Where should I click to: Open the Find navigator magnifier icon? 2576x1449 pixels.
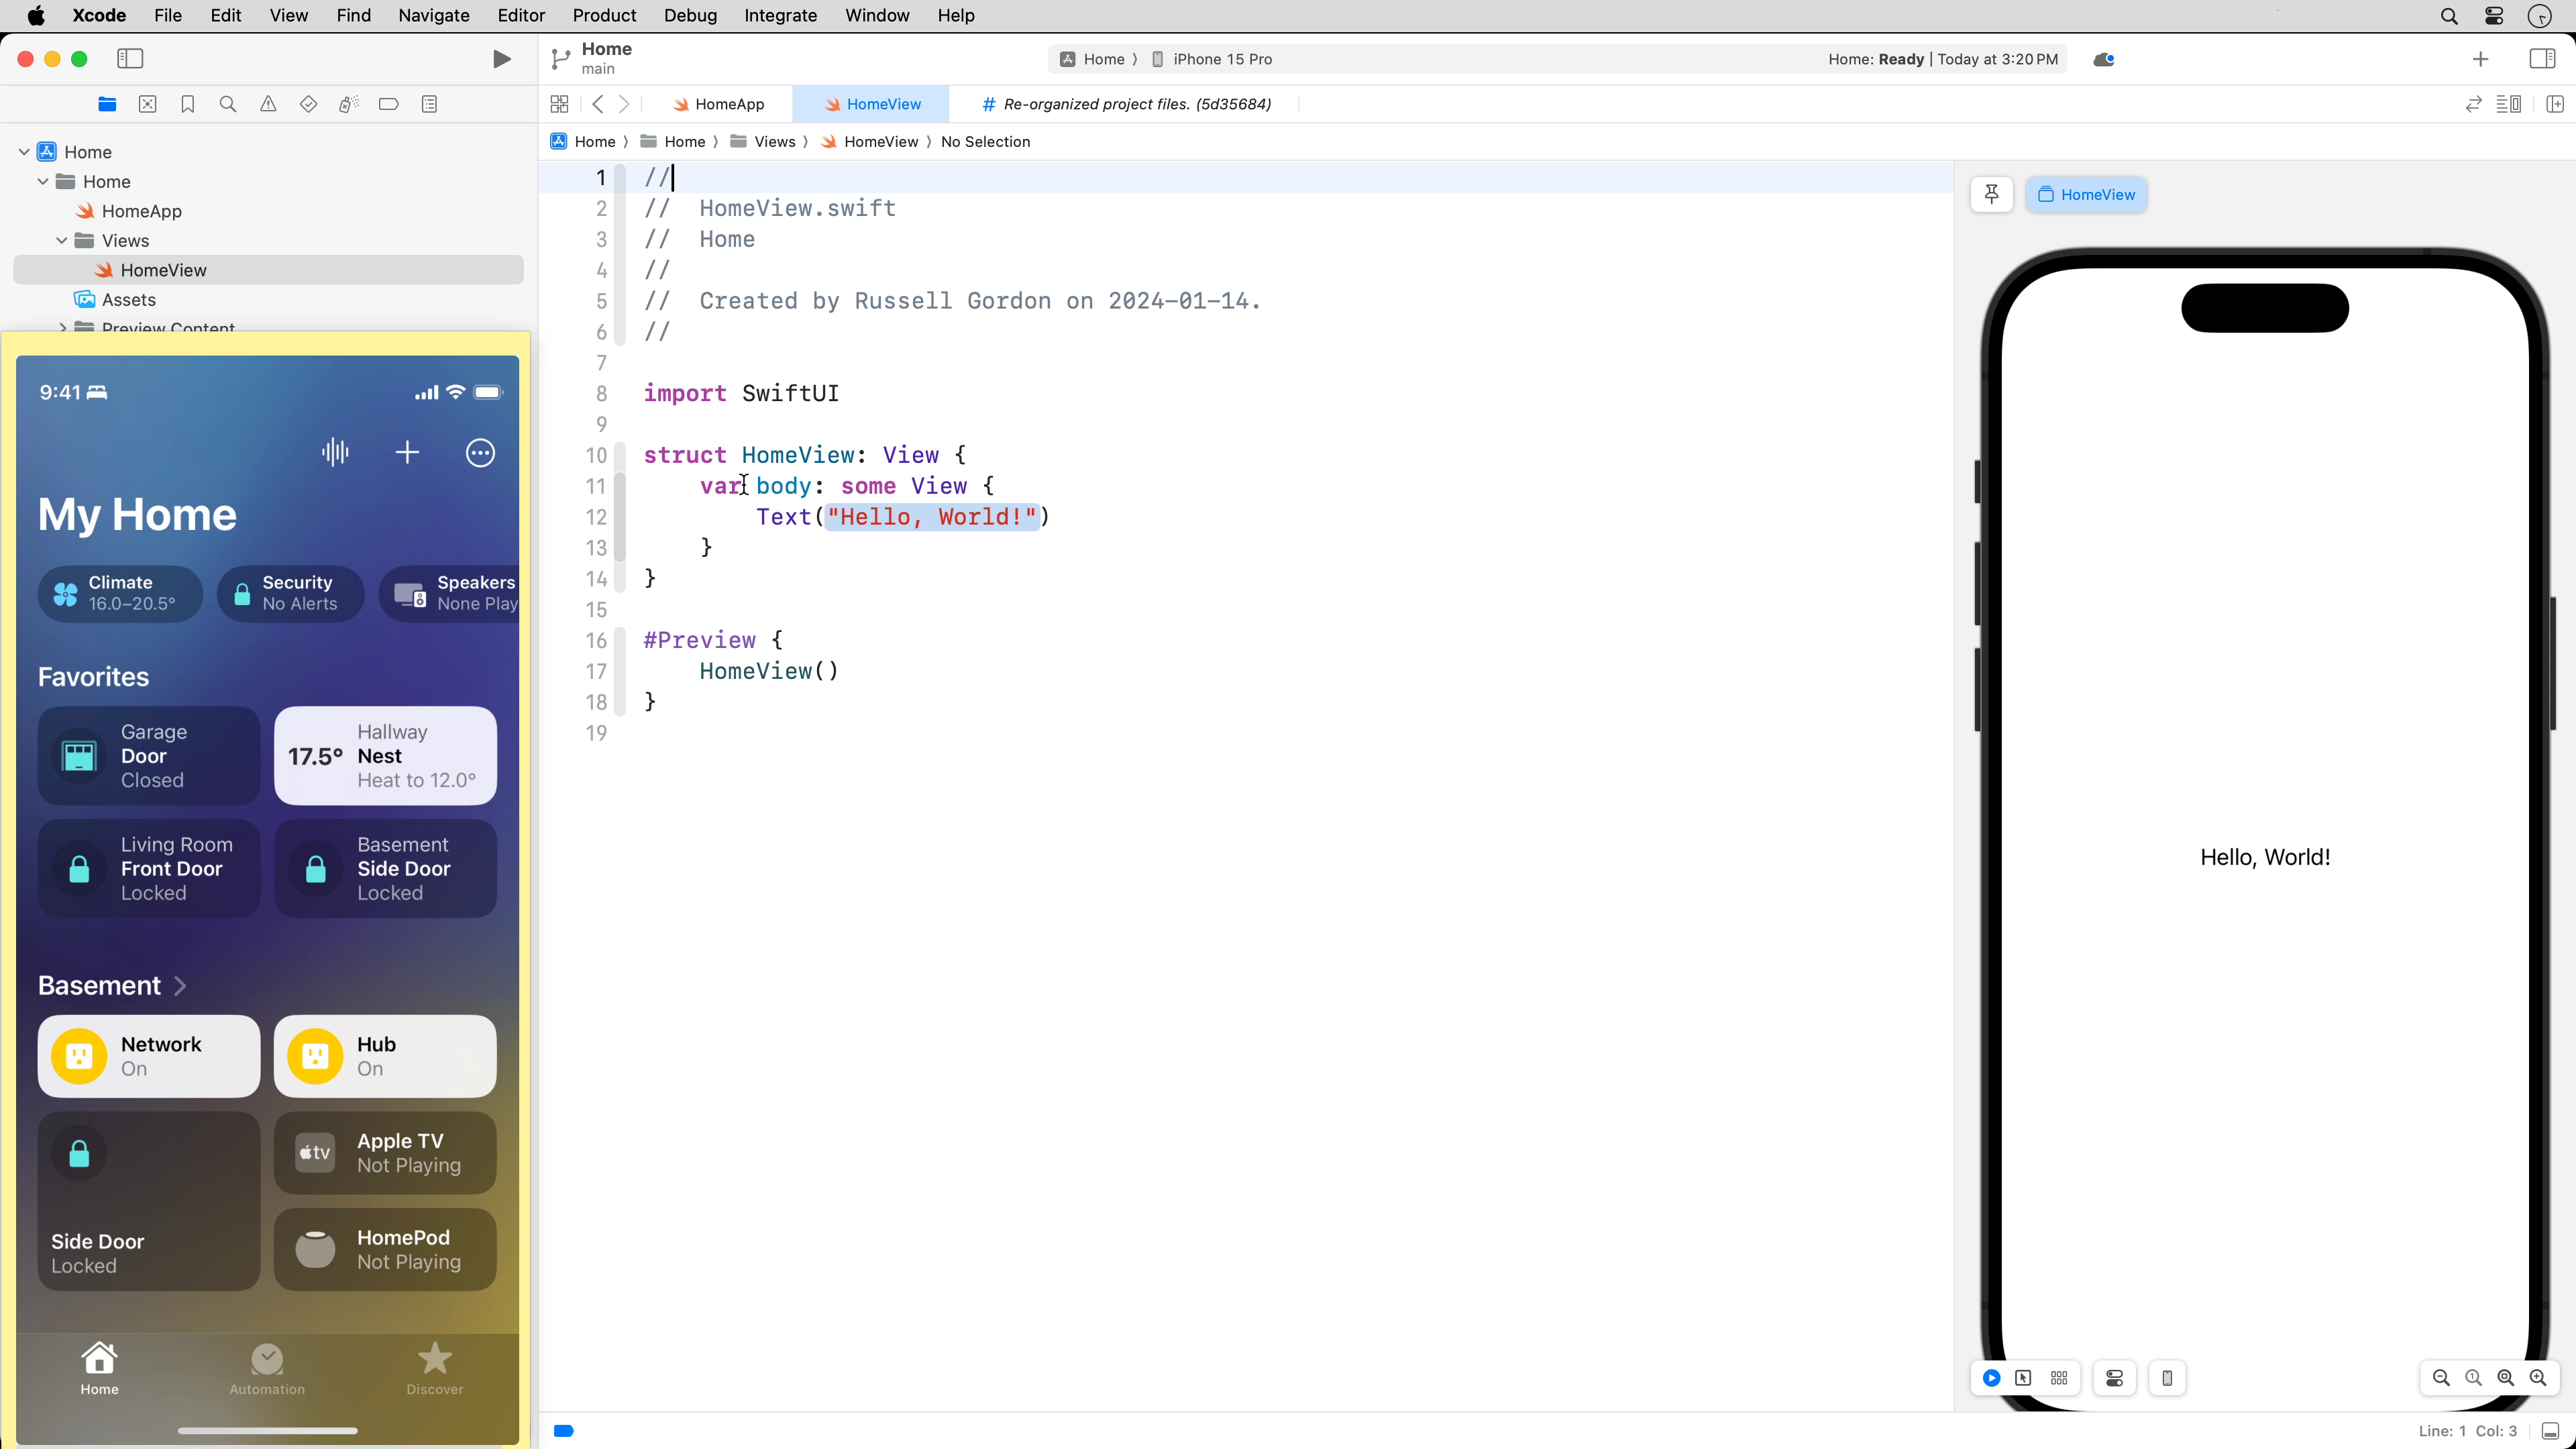(228, 104)
